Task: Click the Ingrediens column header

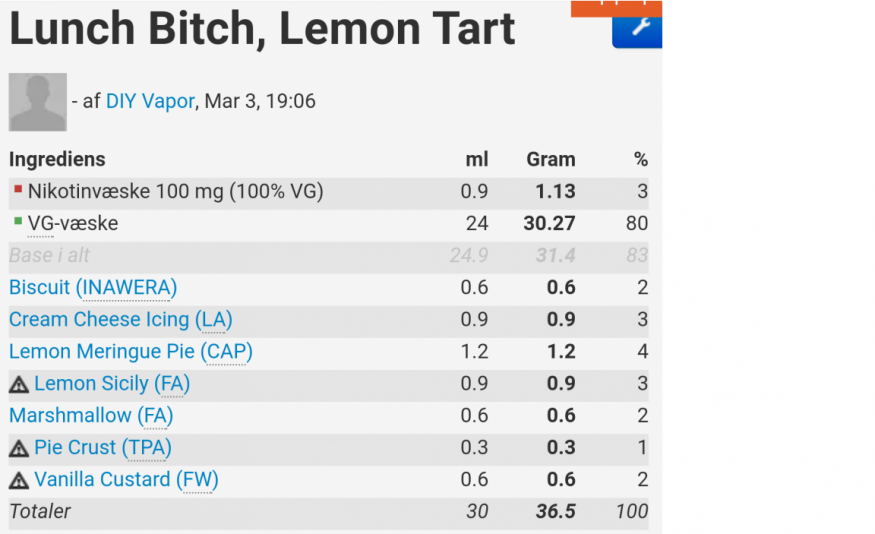Action: click(x=57, y=159)
